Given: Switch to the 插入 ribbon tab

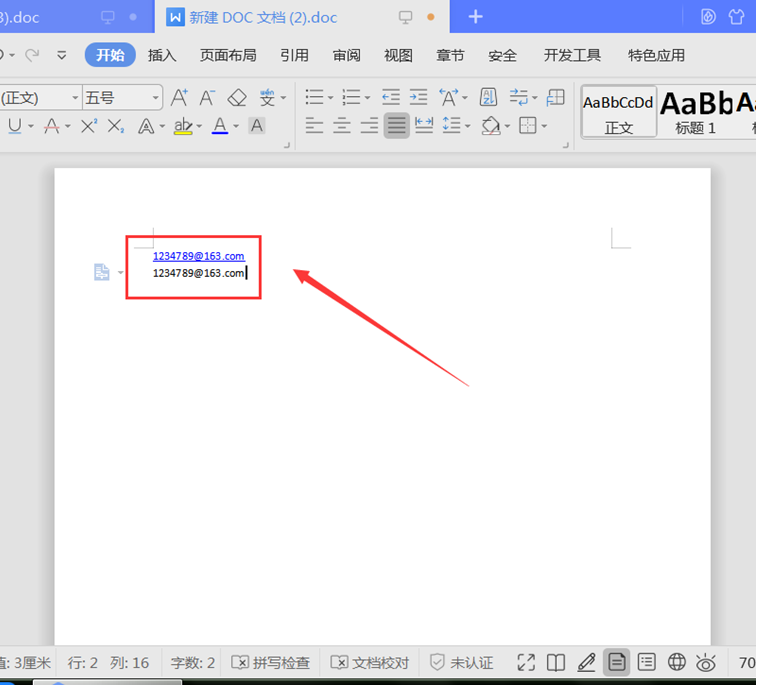Looking at the screenshot, I should tap(162, 56).
